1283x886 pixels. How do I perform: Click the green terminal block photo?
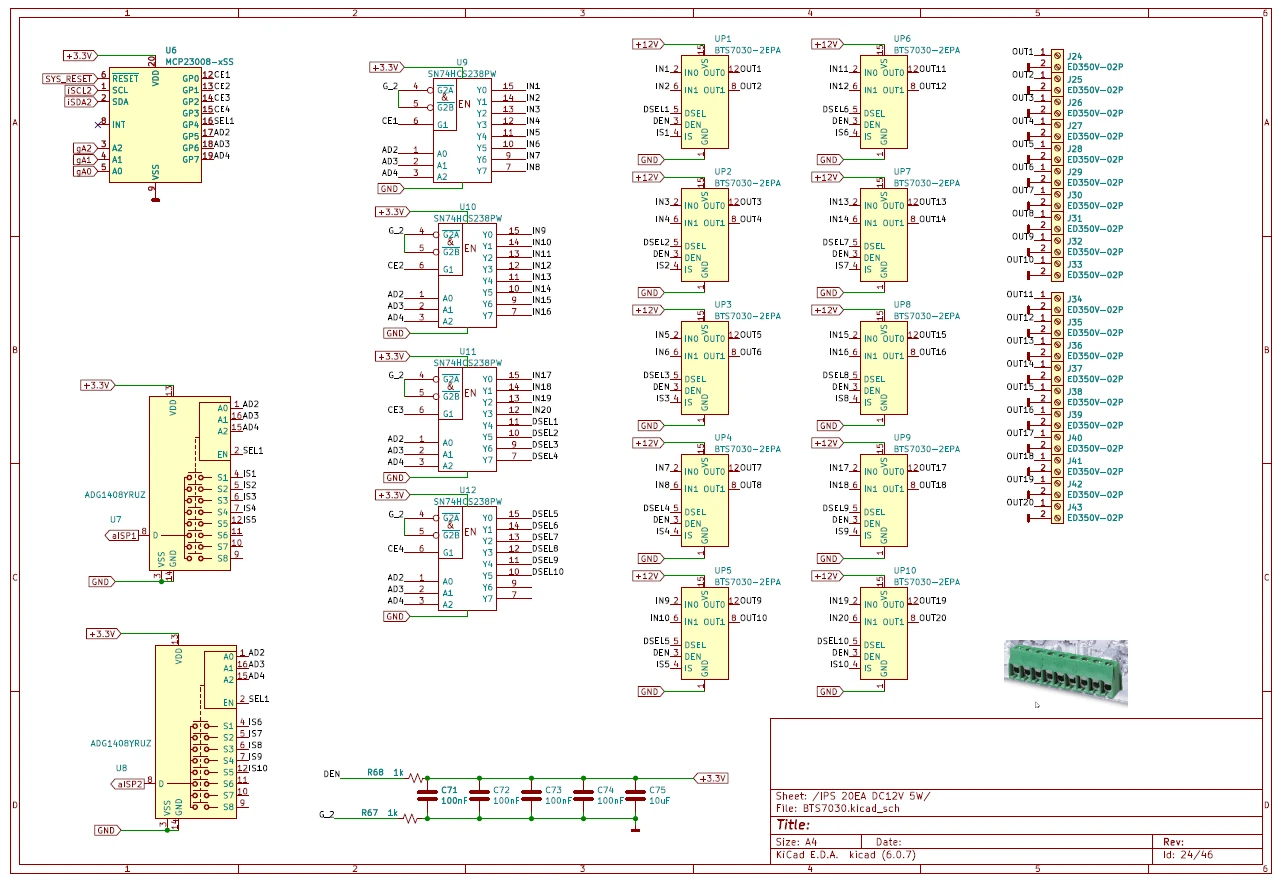[x=1065, y=674]
